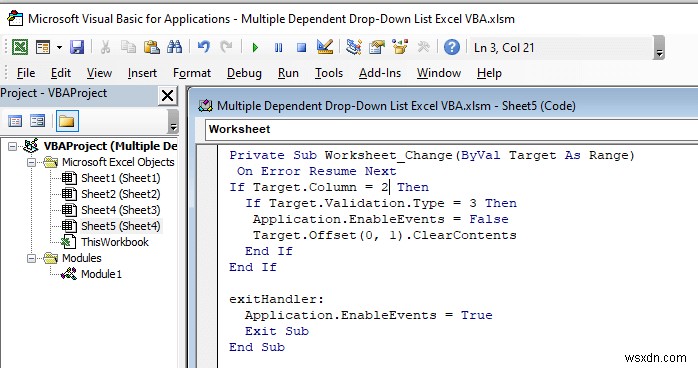Select Sheet1 (Sheet1) in project tree

tap(121, 178)
